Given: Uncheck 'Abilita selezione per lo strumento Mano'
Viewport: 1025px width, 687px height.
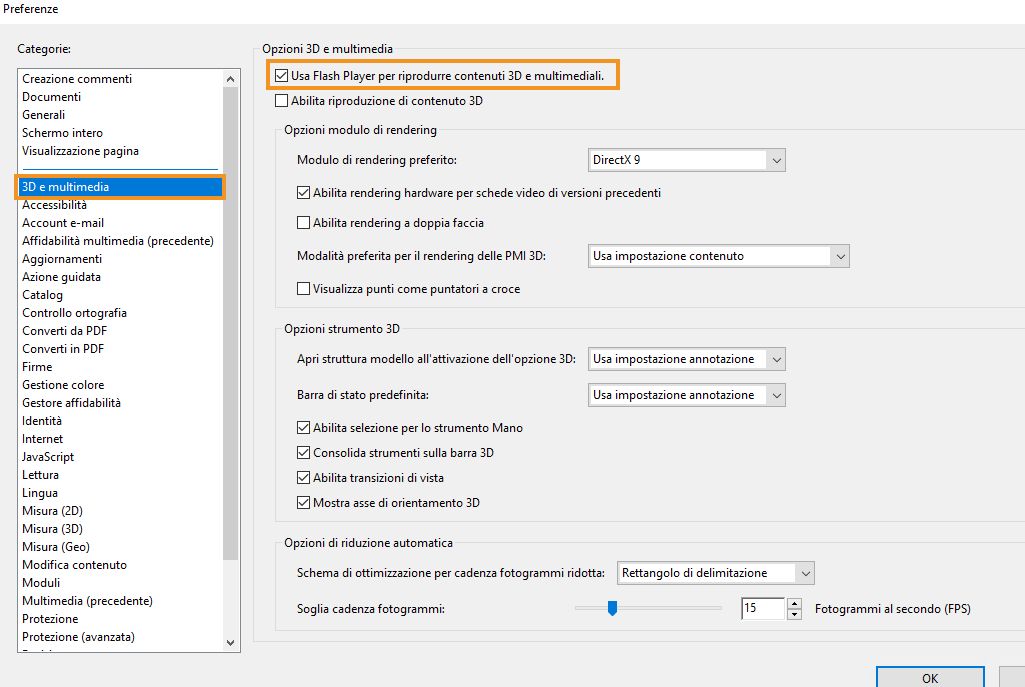Looking at the screenshot, I should click(x=303, y=426).
